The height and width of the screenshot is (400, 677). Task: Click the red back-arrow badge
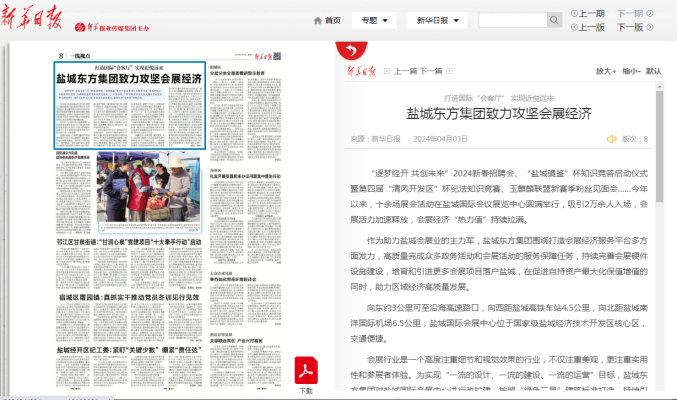click(x=350, y=50)
